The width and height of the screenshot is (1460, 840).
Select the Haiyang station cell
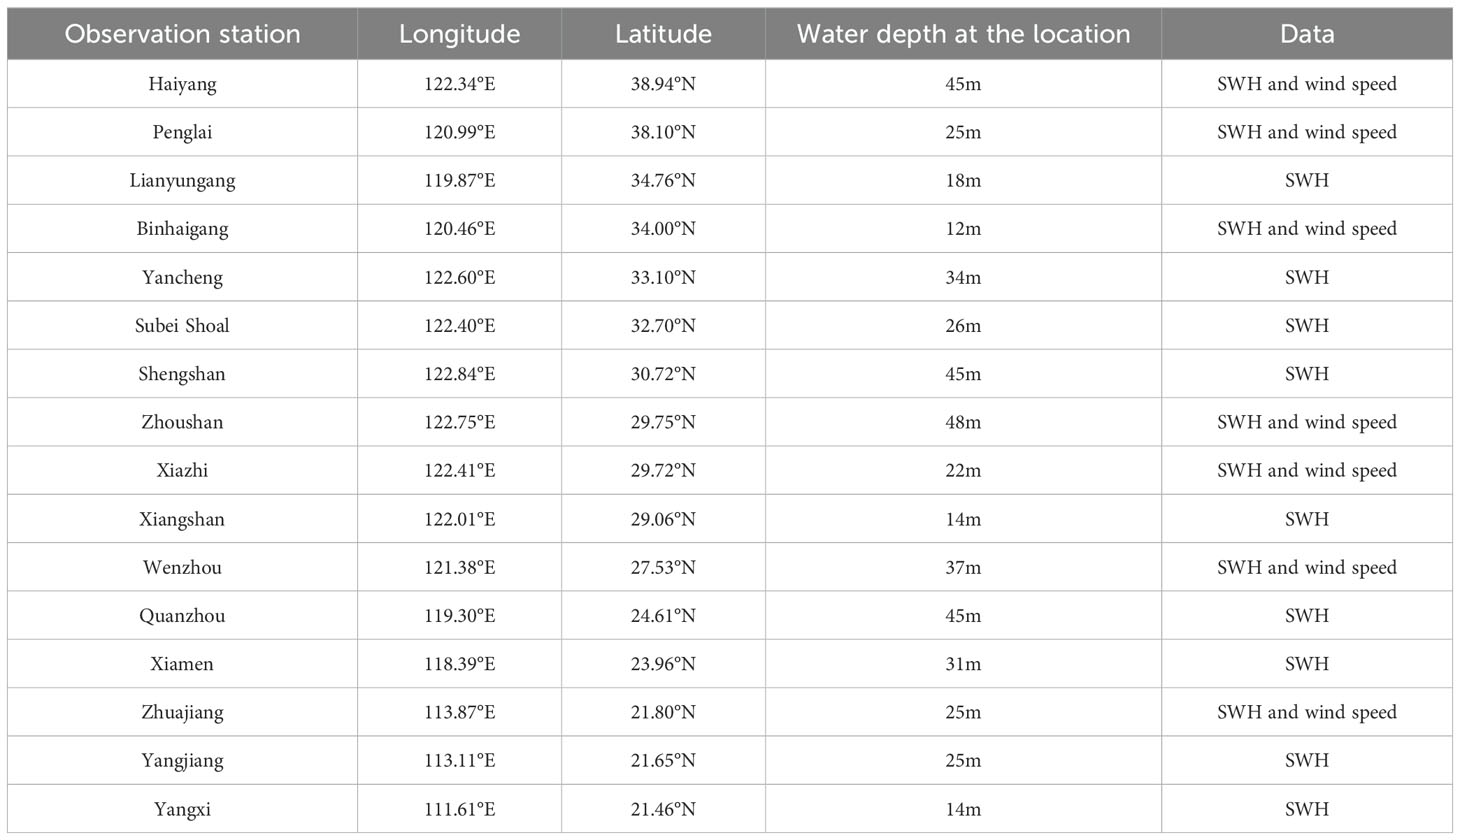pyautogui.click(x=182, y=84)
